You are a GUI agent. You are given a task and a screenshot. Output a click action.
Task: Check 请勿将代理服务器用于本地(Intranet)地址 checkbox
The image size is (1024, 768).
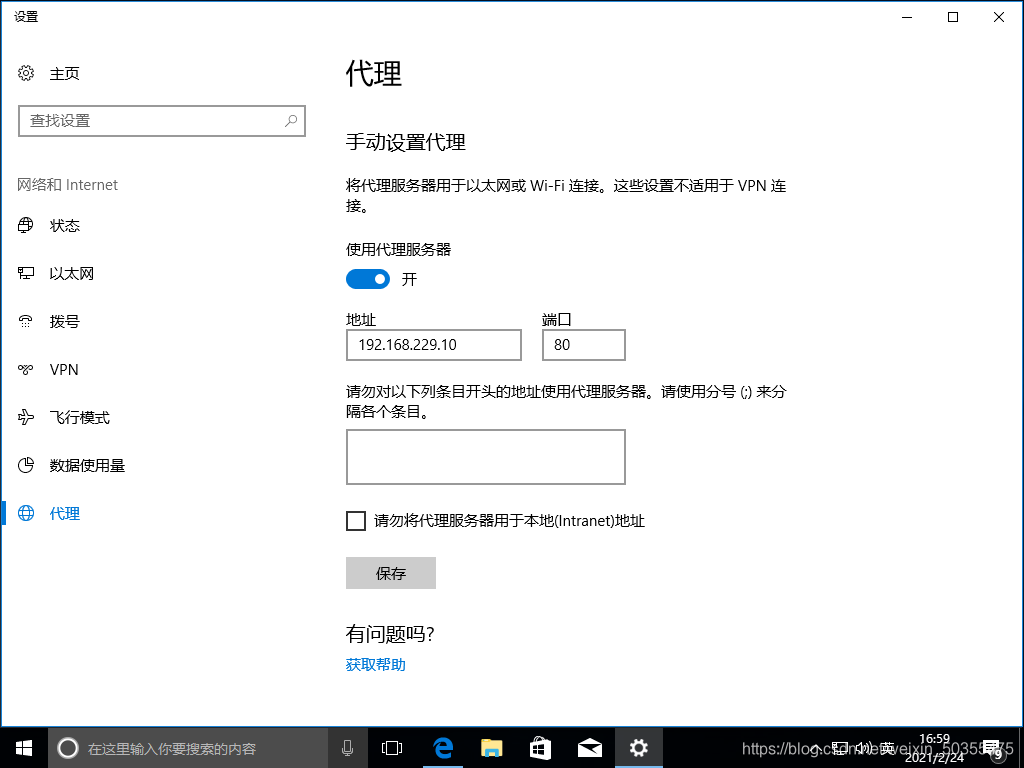coord(356,521)
